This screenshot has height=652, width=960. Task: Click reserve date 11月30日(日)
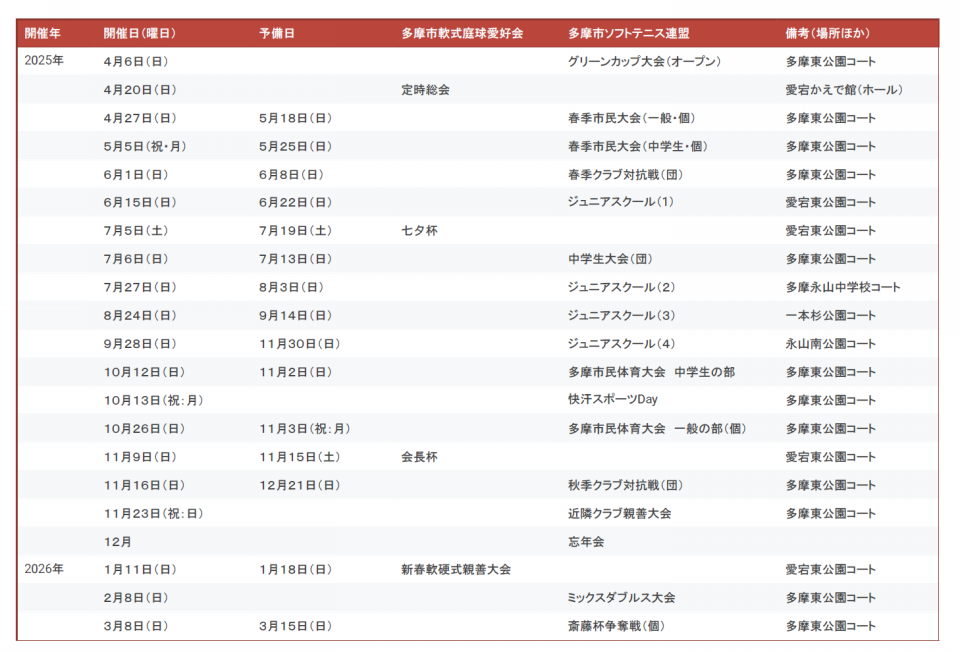click(300, 343)
